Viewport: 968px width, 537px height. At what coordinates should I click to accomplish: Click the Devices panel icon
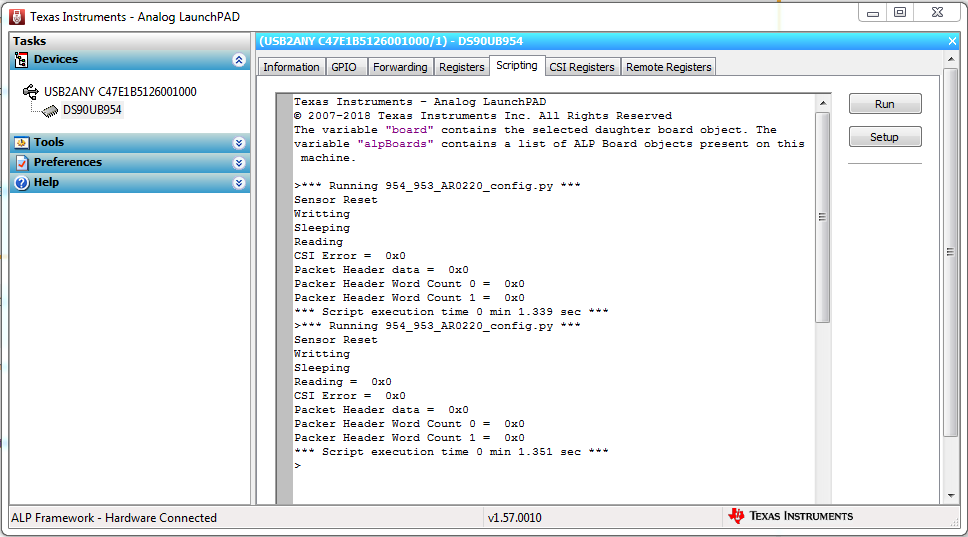click(x=21, y=60)
